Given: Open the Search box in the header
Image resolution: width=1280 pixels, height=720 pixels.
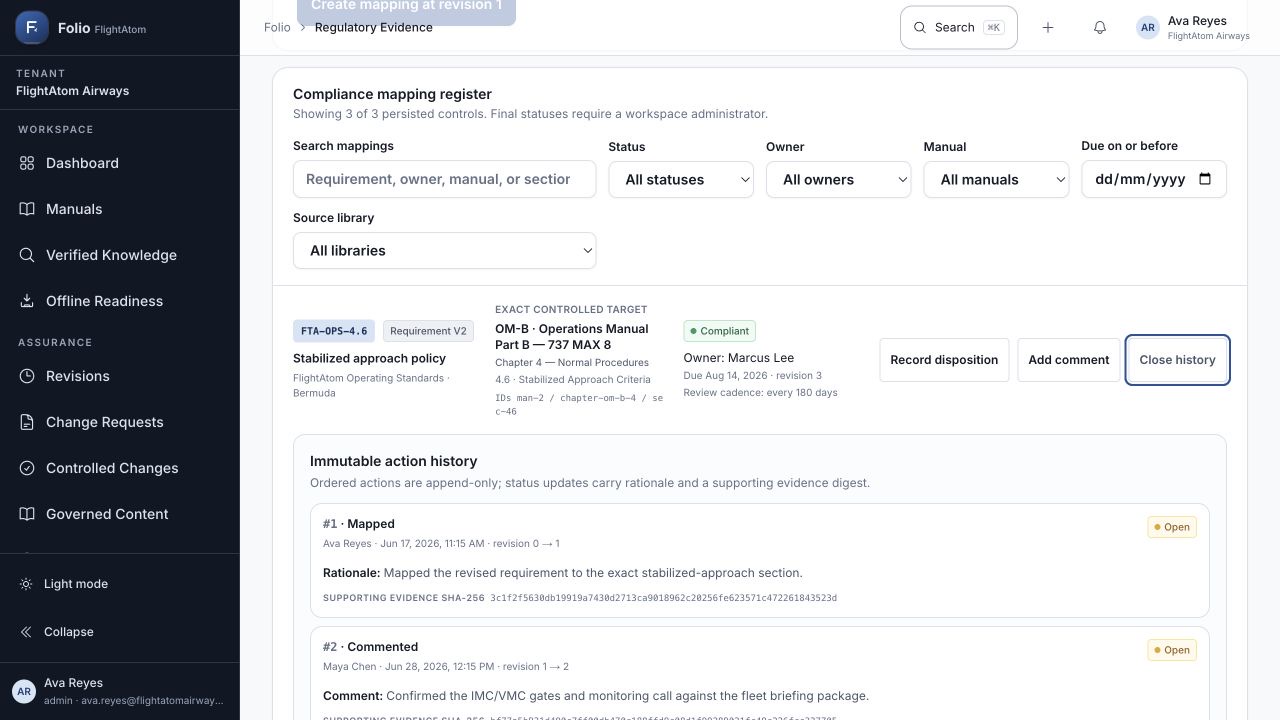Looking at the screenshot, I should [x=959, y=28].
